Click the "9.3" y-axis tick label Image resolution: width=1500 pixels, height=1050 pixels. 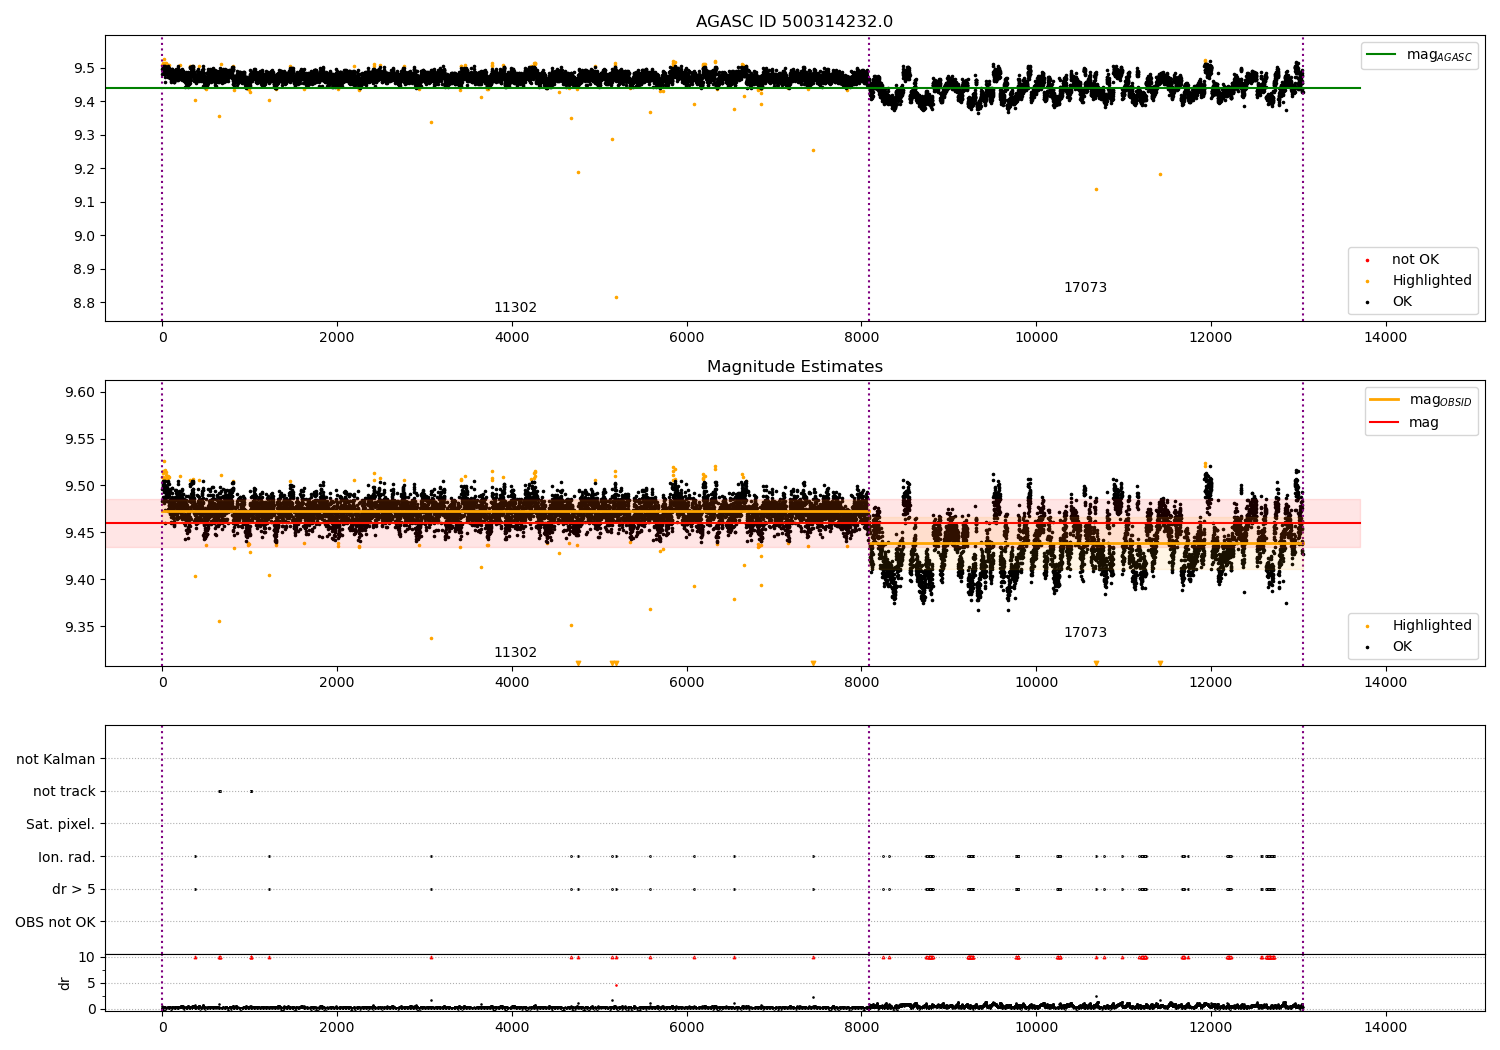(84, 135)
